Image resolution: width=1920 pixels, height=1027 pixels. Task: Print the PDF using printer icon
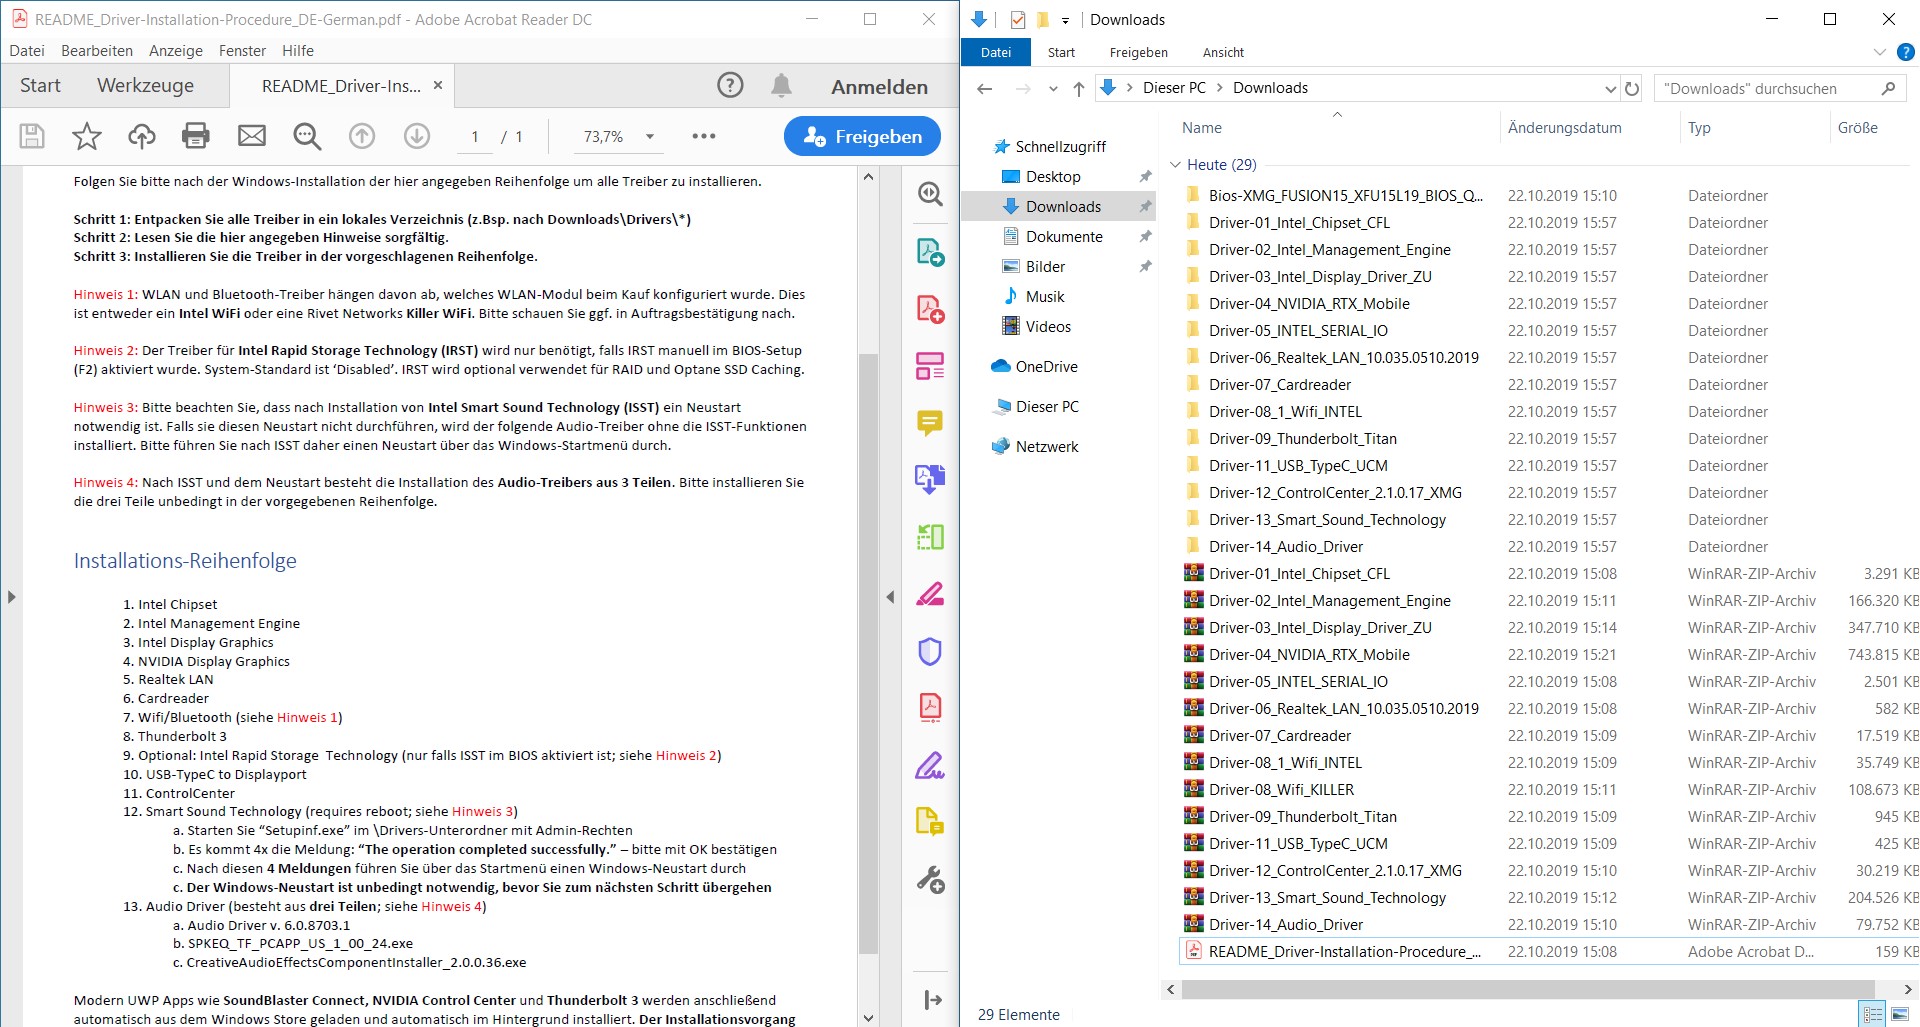tap(196, 136)
